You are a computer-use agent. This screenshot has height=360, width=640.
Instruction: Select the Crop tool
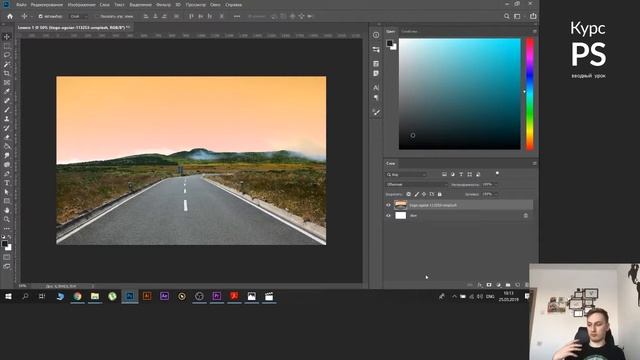[x=7, y=73]
